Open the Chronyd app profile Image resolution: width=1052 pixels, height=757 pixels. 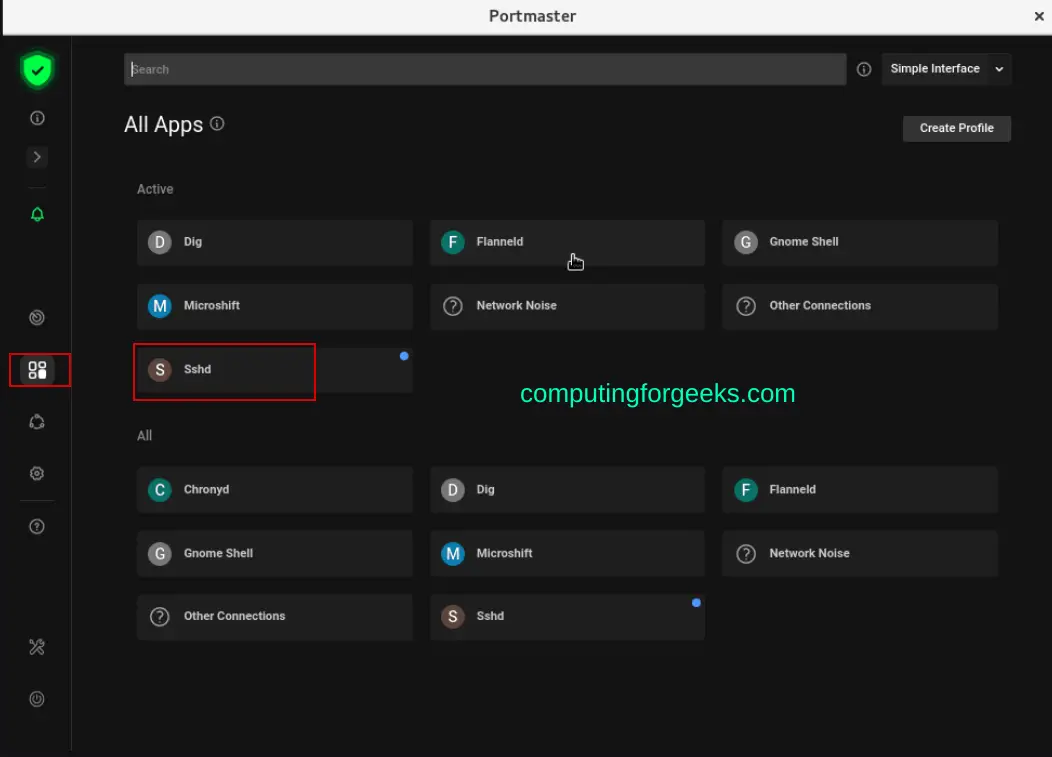275,489
